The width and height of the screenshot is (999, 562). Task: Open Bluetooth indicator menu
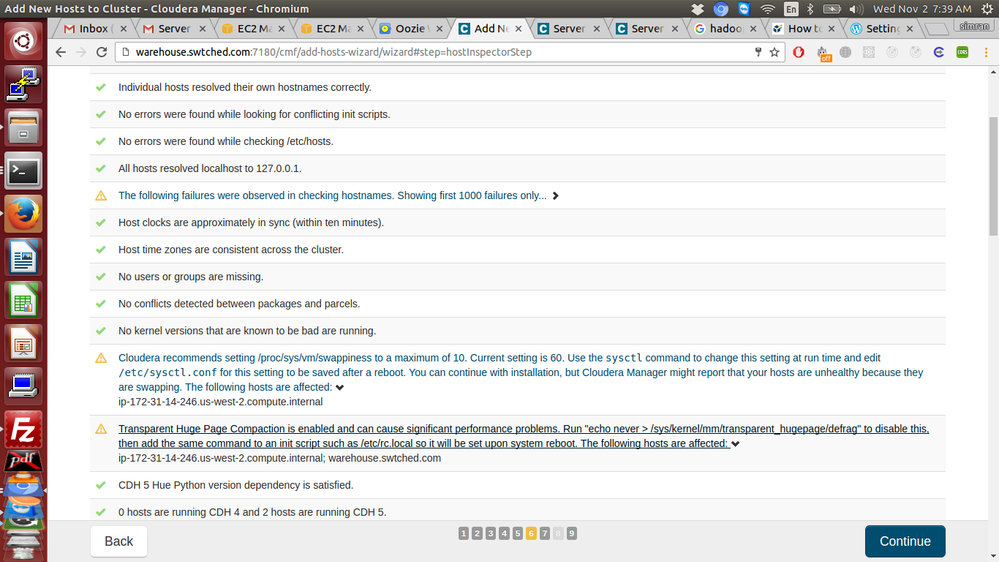(810, 9)
